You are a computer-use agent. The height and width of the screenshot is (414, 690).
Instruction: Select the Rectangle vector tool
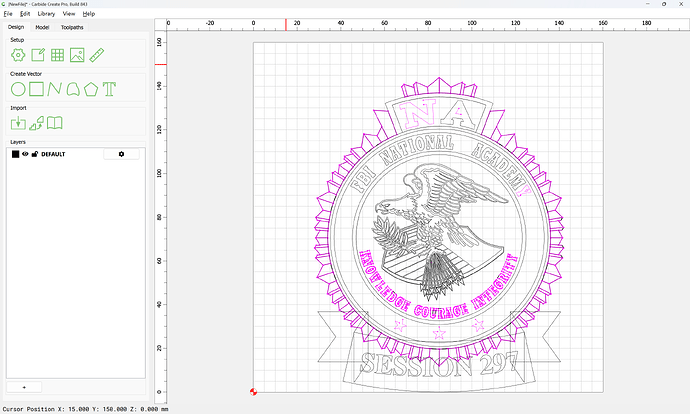[x=36, y=89]
